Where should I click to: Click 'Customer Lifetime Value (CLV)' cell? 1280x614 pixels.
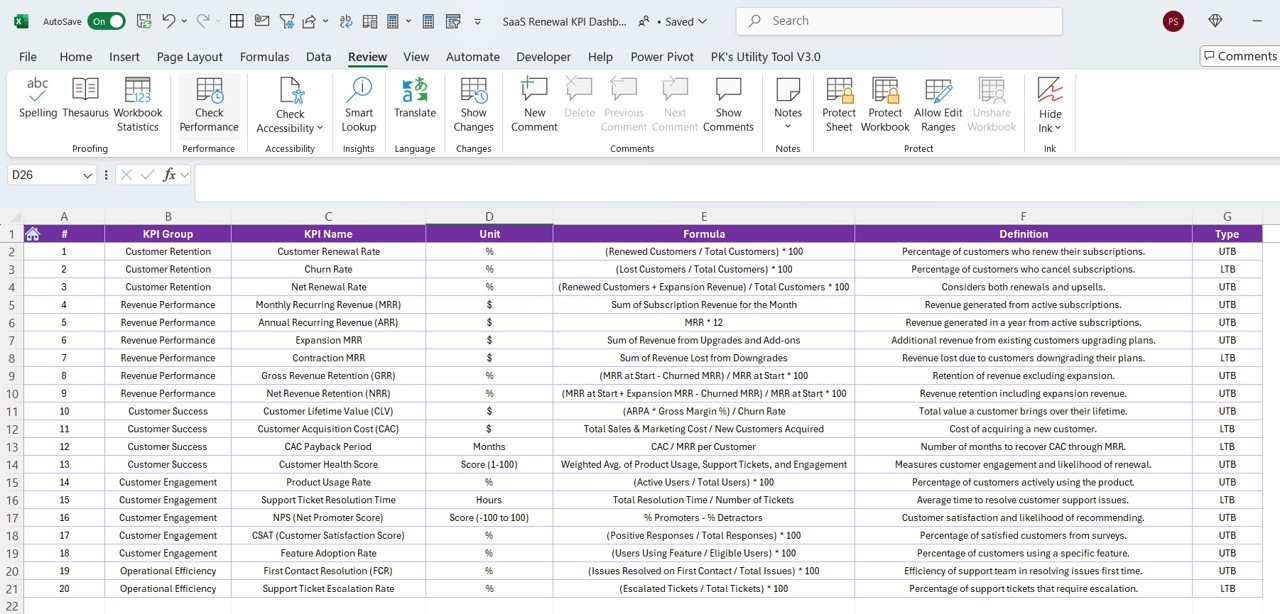coord(328,411)
